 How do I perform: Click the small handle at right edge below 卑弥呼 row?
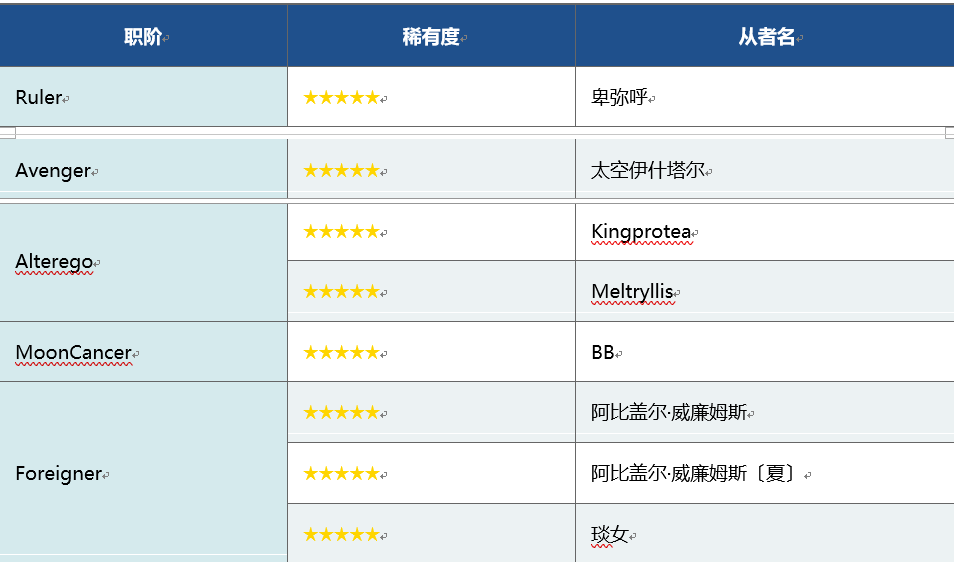tap(949, 133)
